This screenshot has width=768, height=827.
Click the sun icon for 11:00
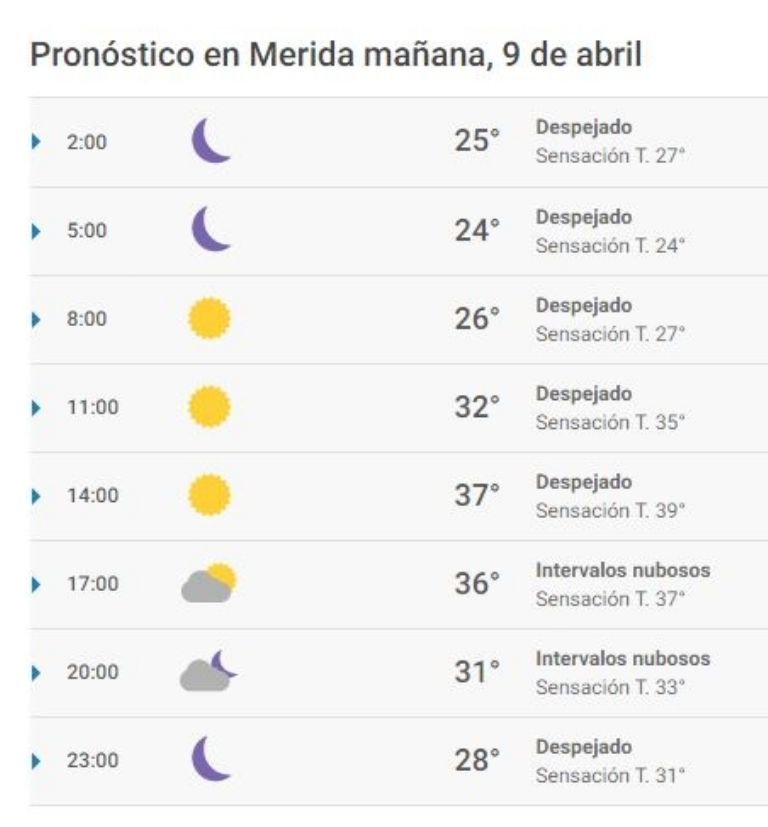click(x=209, y=407)
